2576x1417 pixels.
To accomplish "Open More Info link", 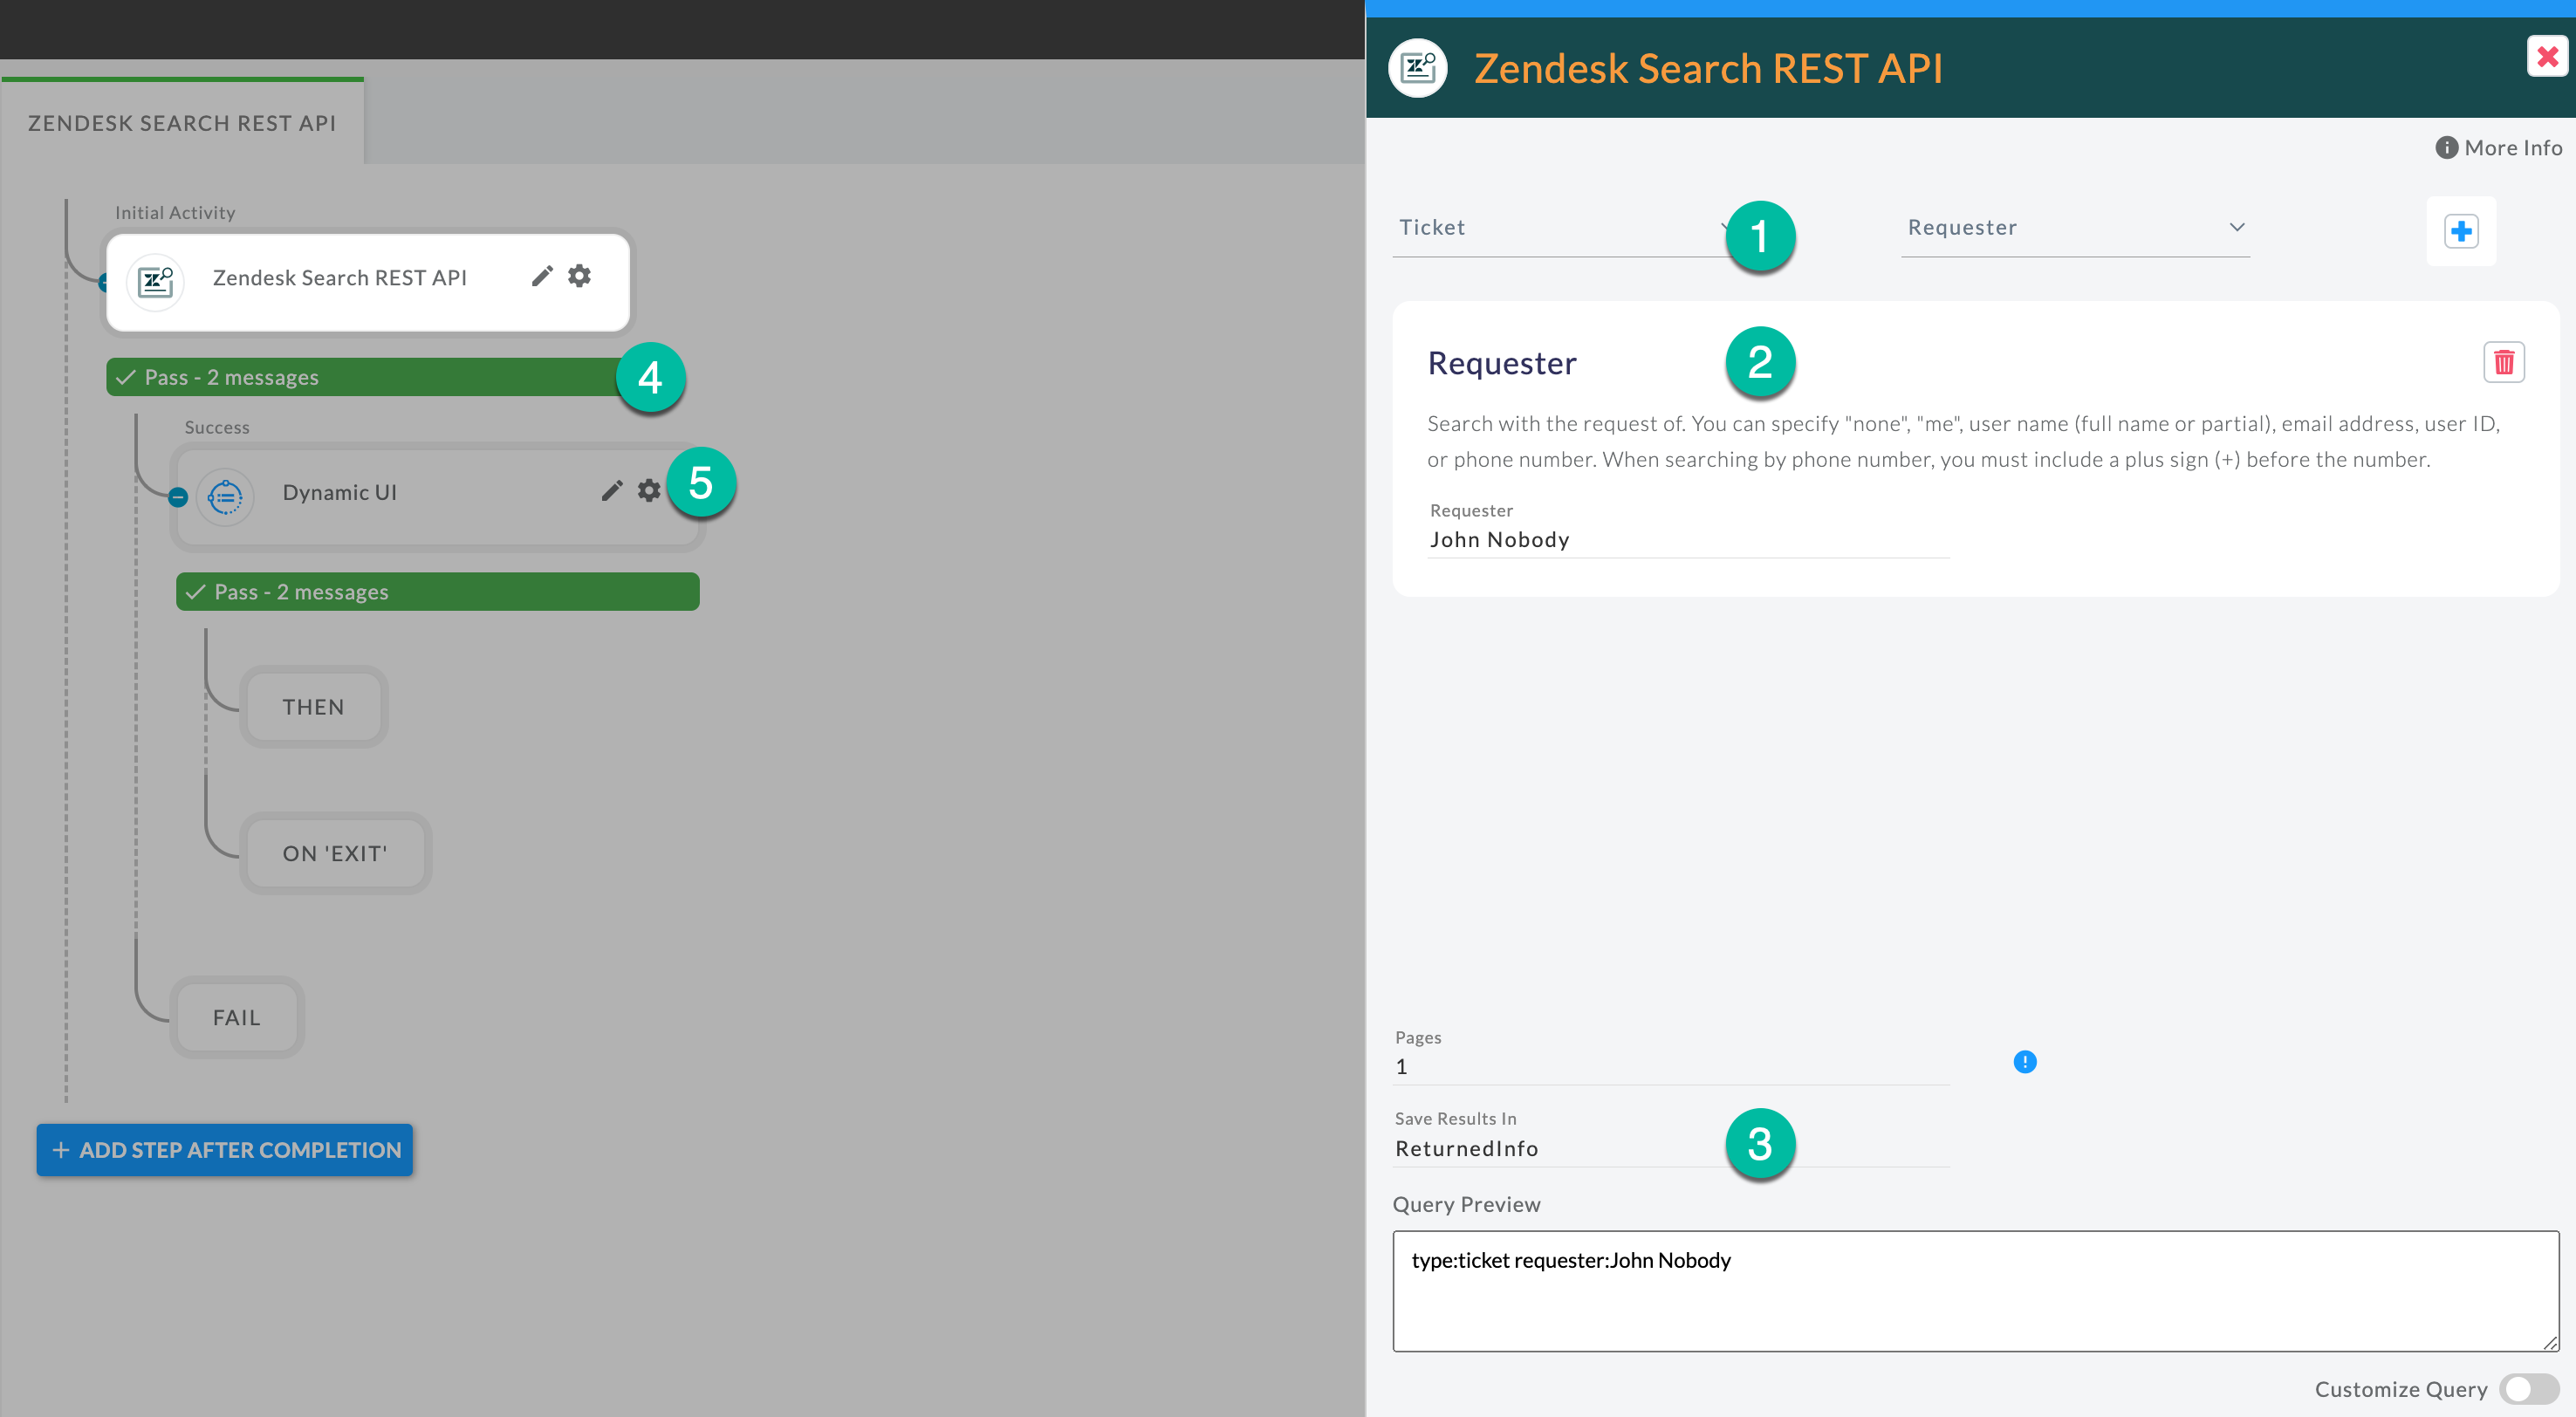I will point(2499,148).
